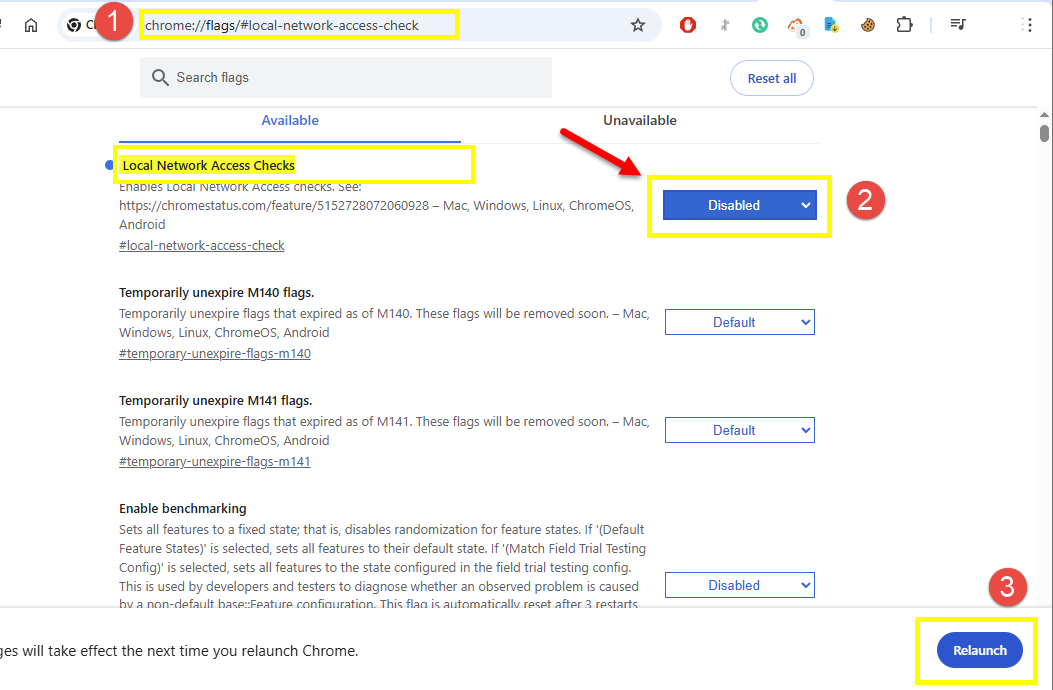The width and height of the screenshot is (1053, 690).
Task: Switch to the Available tab
Action: [x=290, y=121]
